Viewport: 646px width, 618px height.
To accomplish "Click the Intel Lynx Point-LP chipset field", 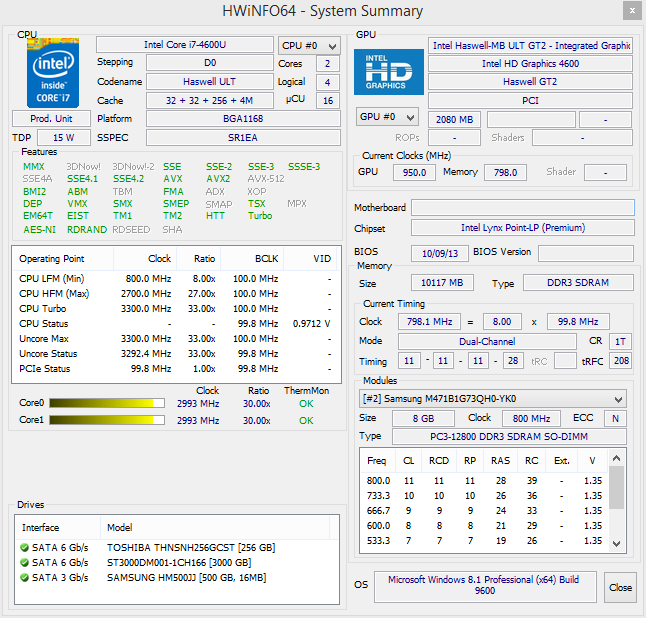I will point(523,228).
